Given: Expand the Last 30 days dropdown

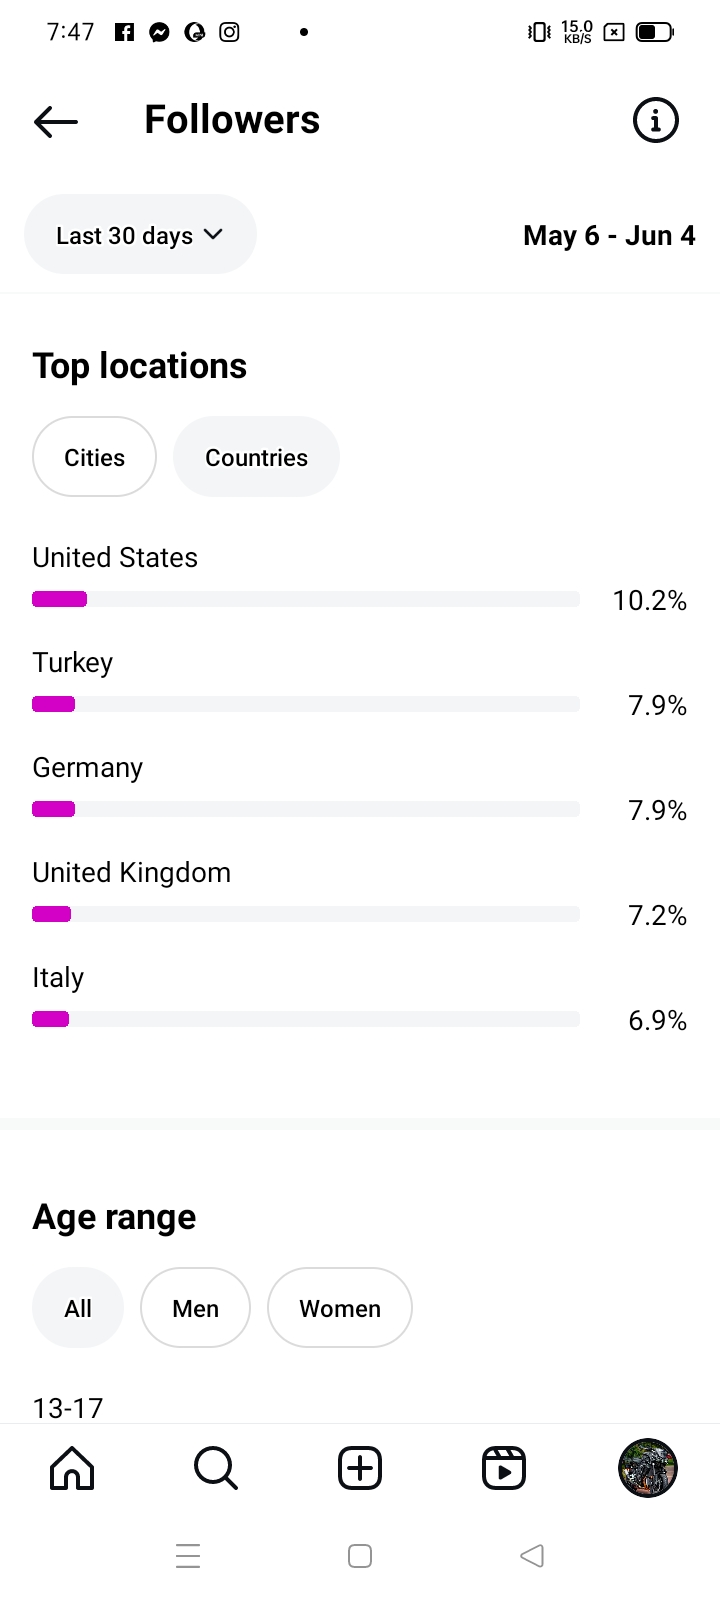Looking at the screenshot, I should (x=140, y=235).
